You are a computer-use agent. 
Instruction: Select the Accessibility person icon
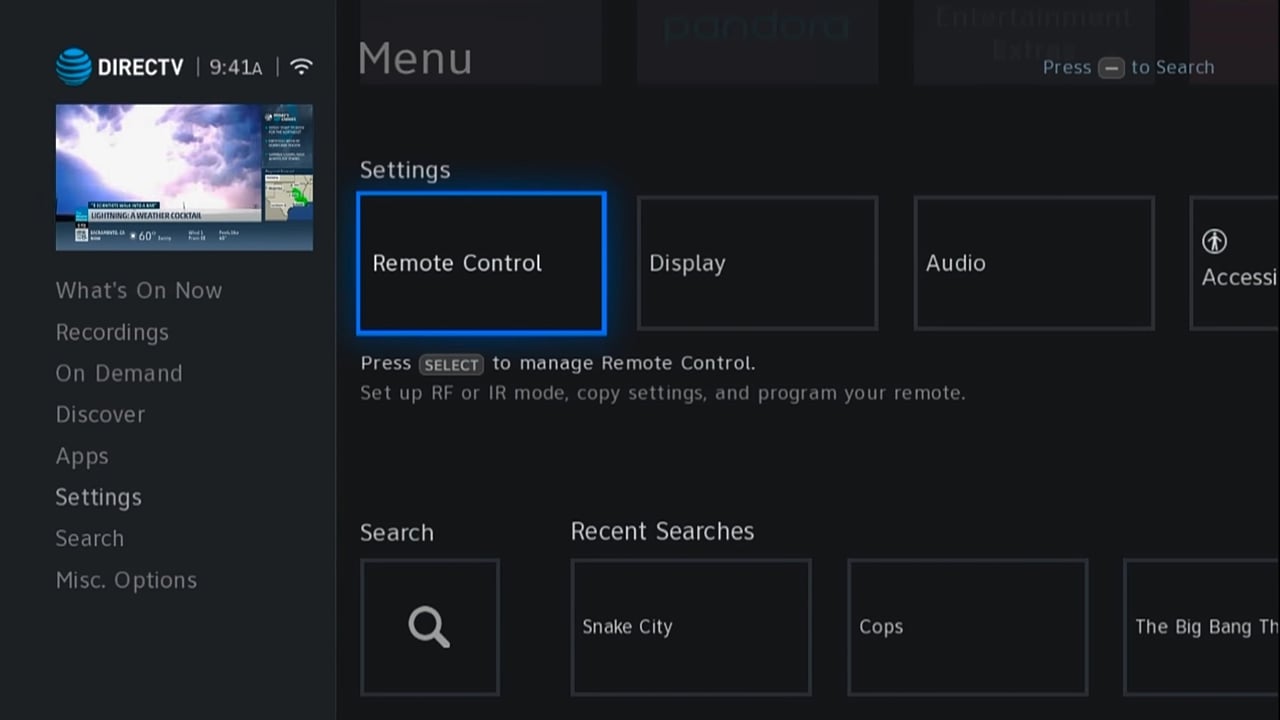tap(1213, 242)
